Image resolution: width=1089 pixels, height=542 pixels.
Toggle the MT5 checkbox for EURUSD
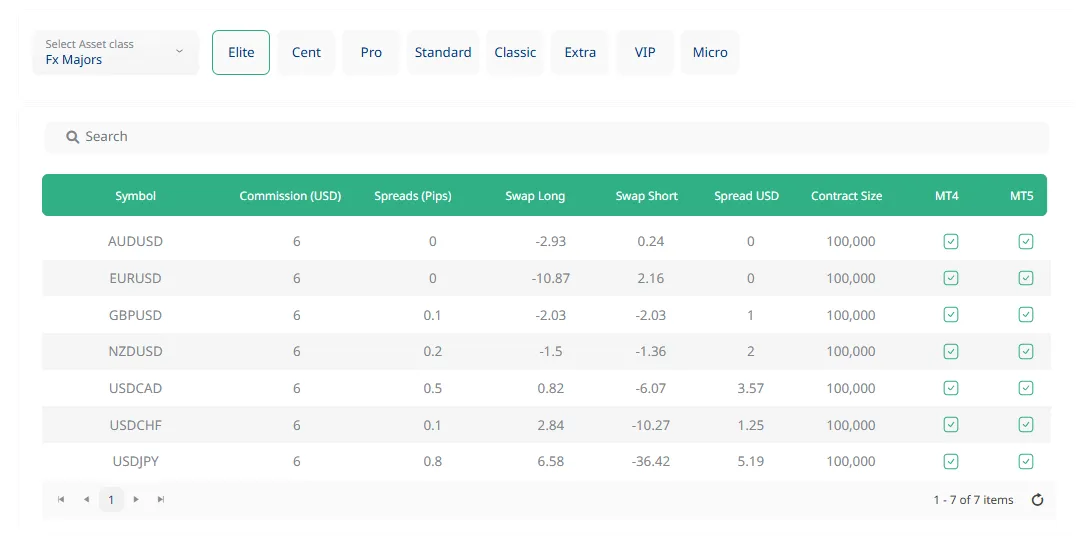coord(1025,278)
